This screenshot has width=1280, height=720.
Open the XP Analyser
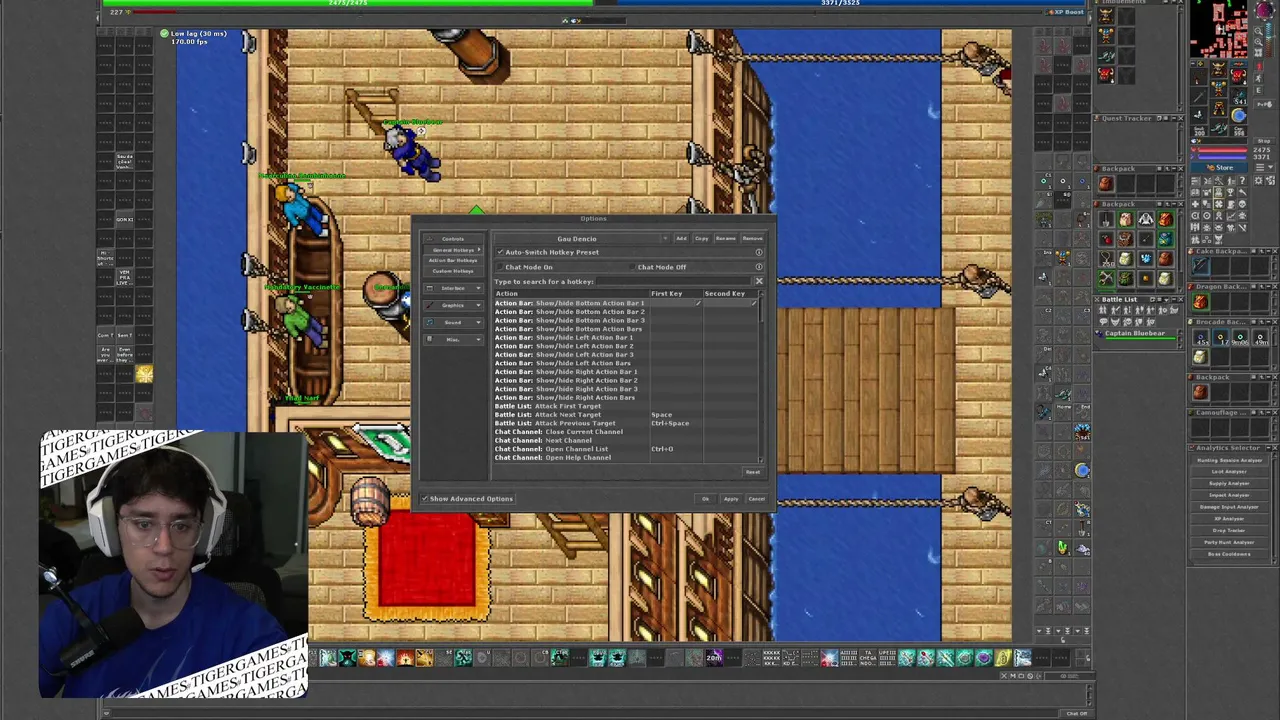(1229, 519)
